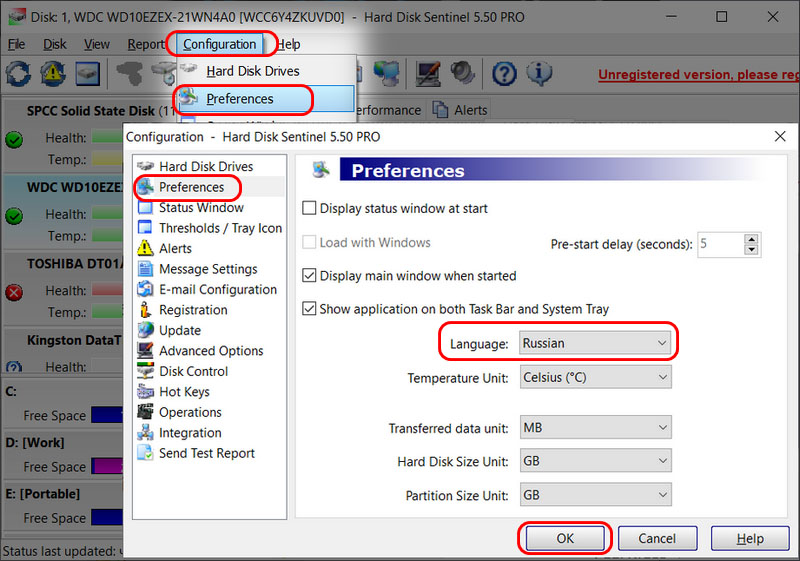Open the Report menu
800x561 pixels.
[145, 44]
